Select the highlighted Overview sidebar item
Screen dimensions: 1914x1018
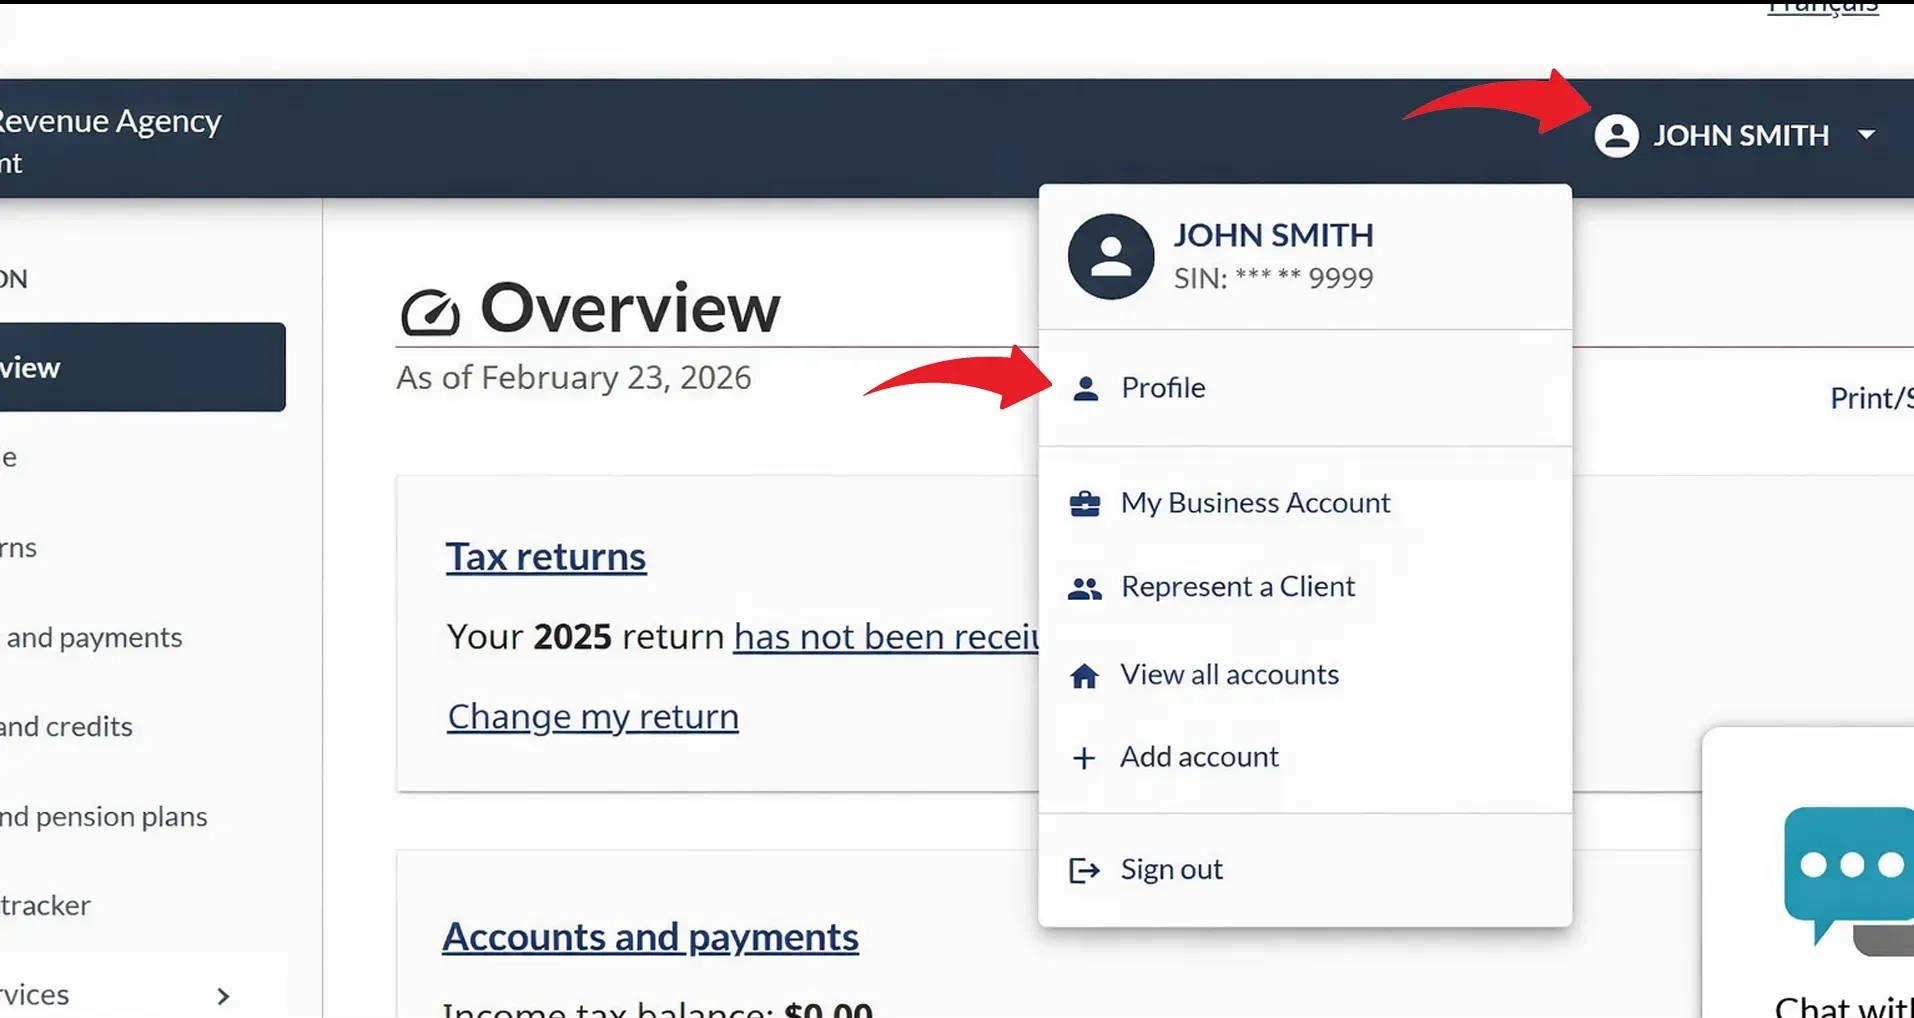(x=140, y=367)
